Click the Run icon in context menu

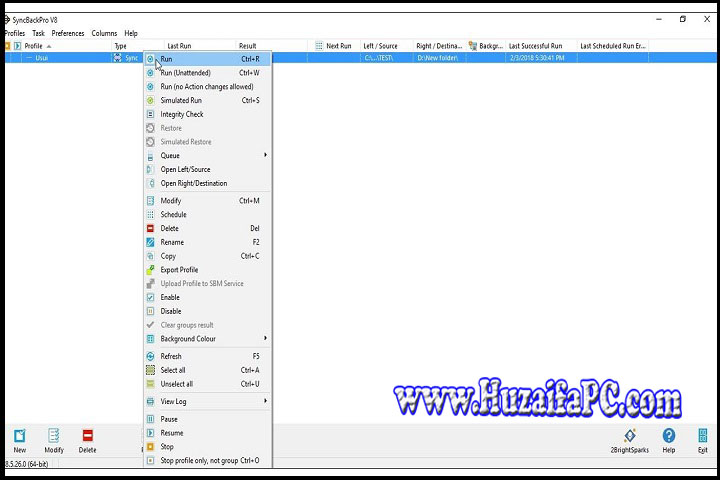[150, 59]
